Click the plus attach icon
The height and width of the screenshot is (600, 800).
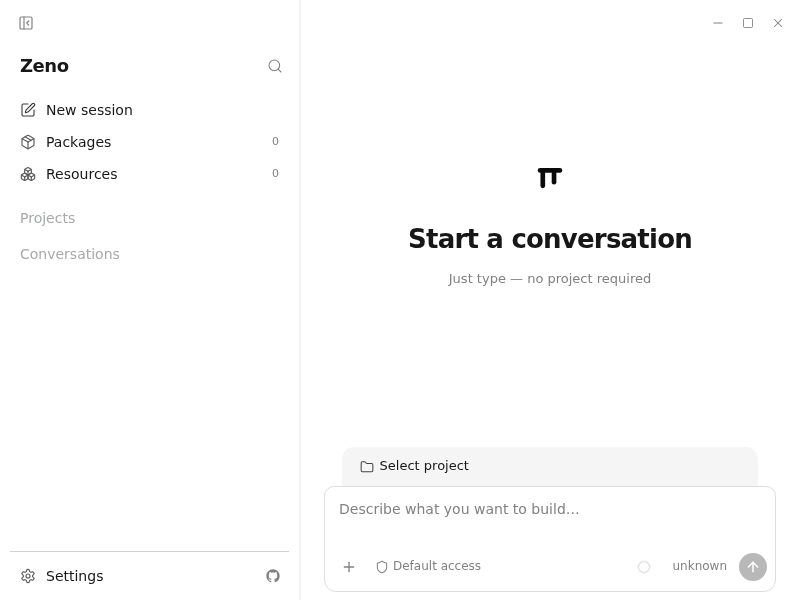point(349,567)
